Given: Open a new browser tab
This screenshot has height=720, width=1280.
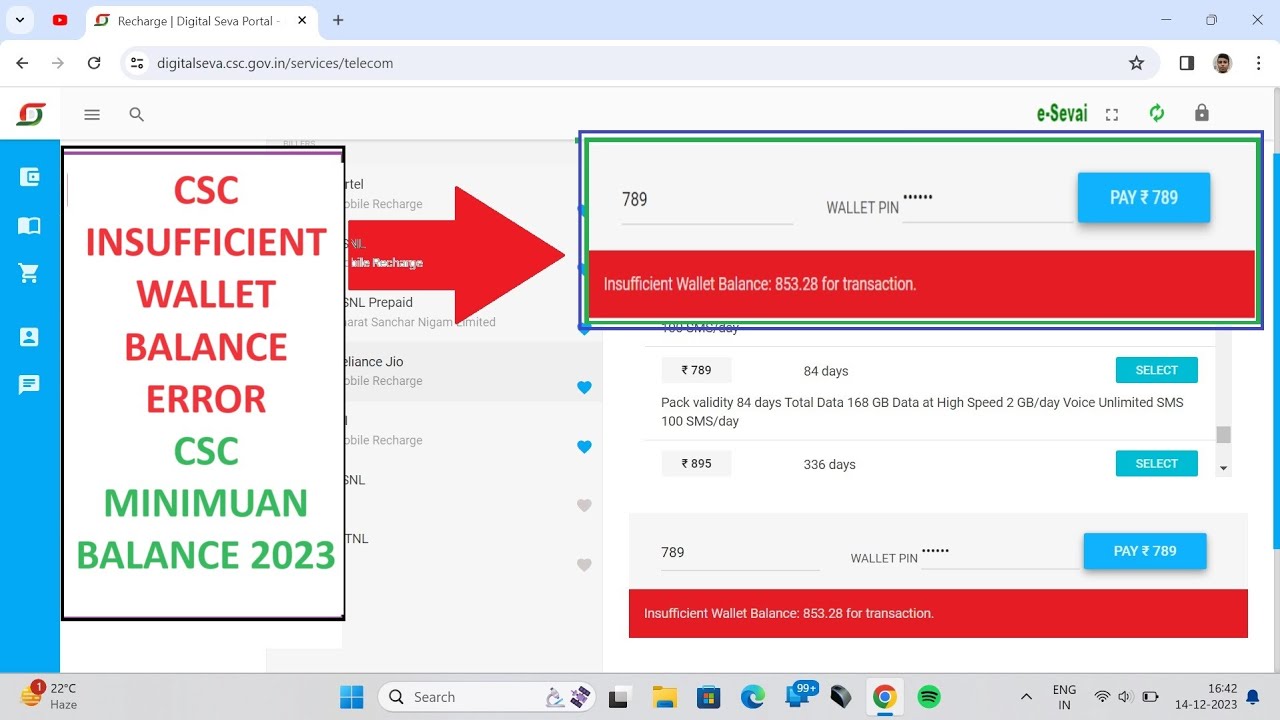Looking at the screenshot, I should click(338, 20).
